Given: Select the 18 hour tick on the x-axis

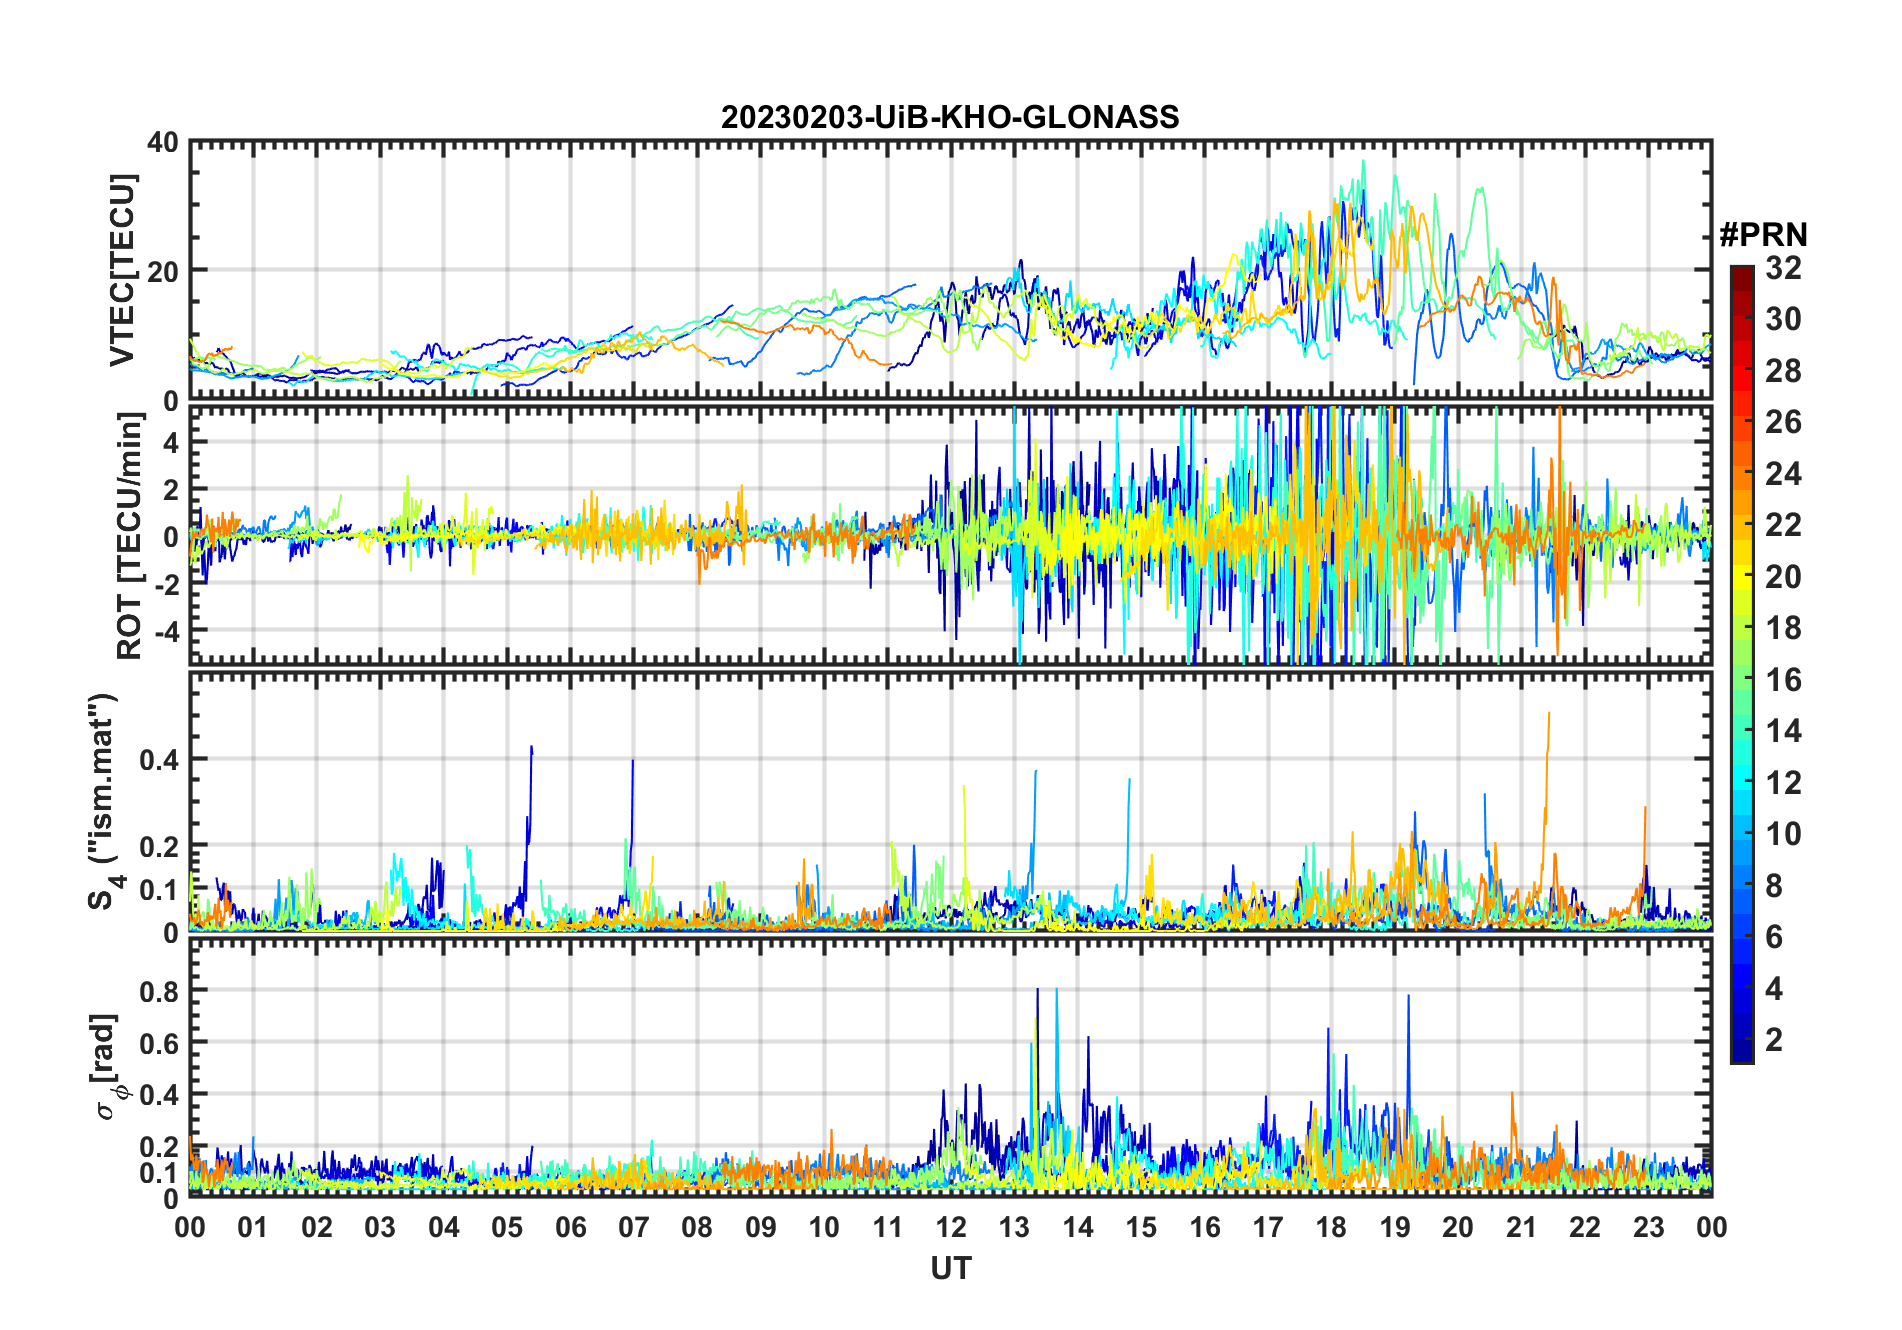Looking at the screenshot, I should tap(1331, 1227).
